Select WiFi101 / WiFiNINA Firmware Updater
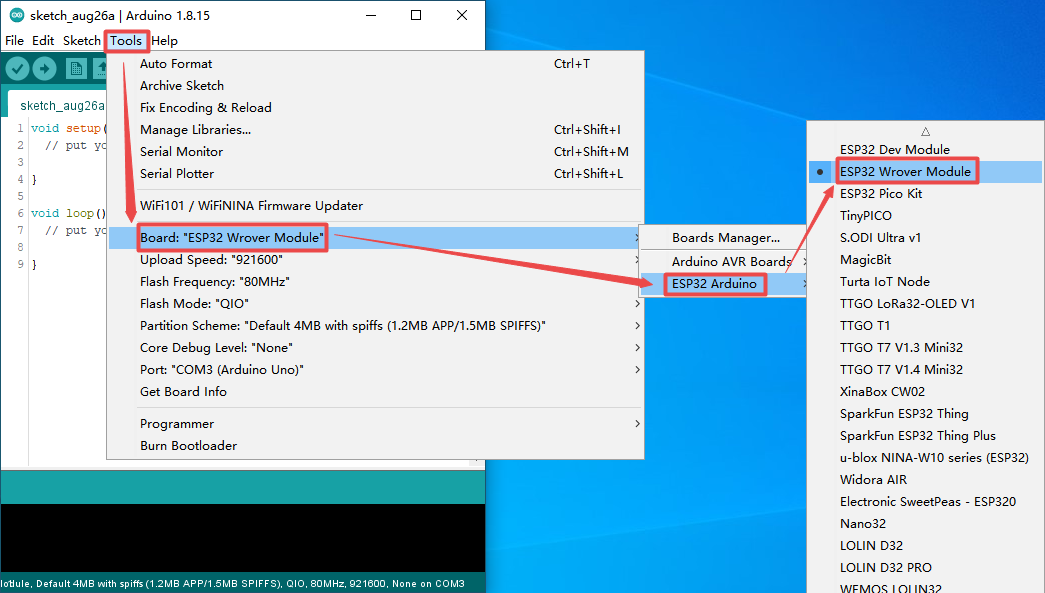 click(375, 206)
